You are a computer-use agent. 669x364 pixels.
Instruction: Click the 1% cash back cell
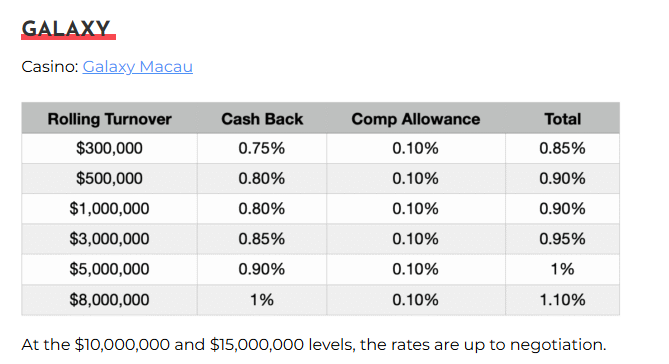[262, 300]
